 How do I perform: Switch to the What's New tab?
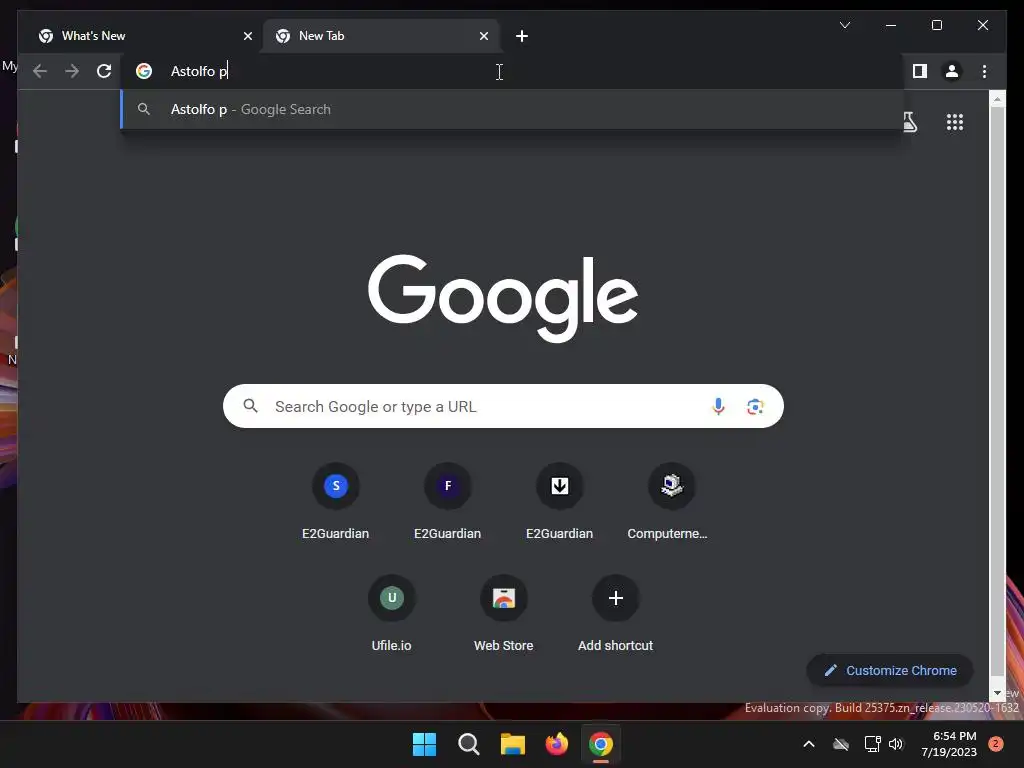coord(144,36)
